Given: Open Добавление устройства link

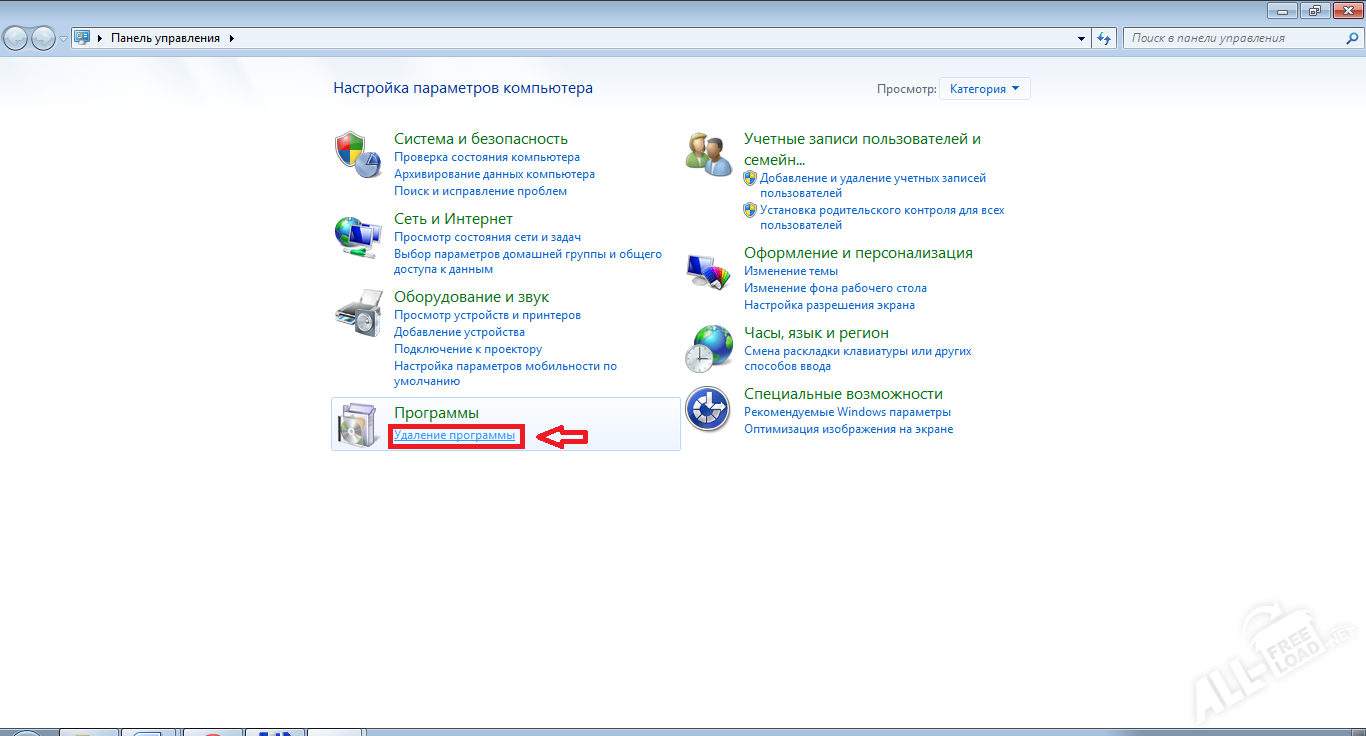Looking at the screenshot, I should (x=459, y=332).
